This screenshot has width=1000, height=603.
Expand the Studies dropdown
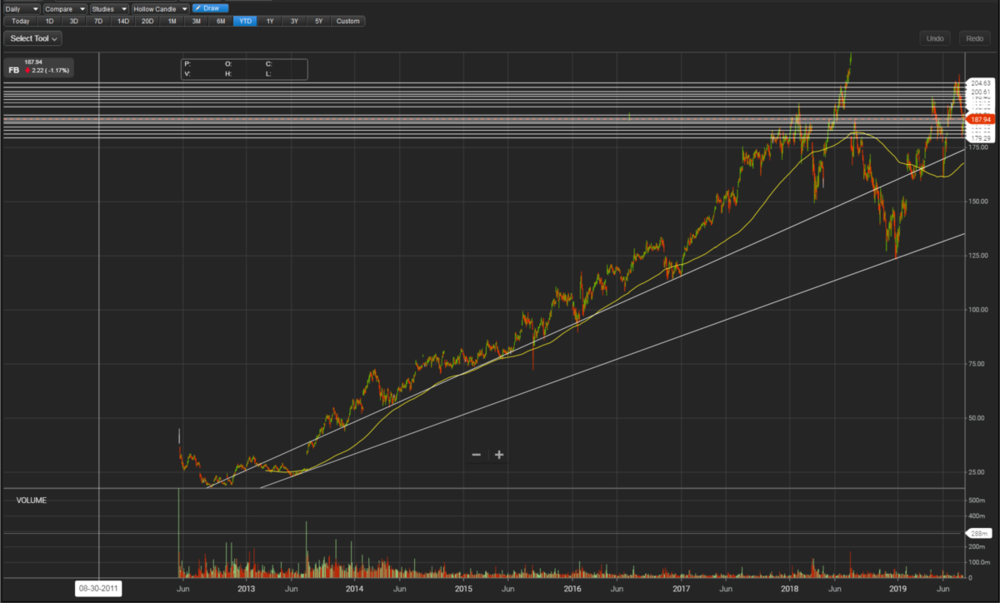tap(107, 8)
